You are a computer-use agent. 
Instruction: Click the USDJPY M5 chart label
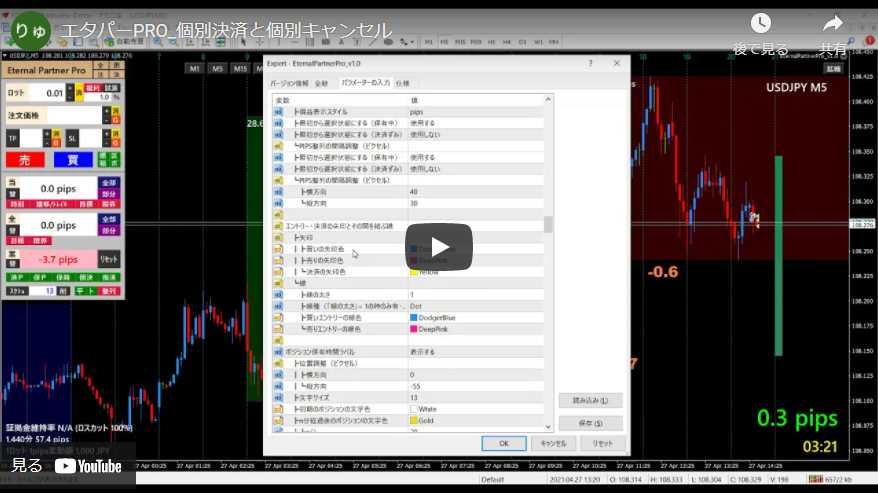[x=796, y=87]
